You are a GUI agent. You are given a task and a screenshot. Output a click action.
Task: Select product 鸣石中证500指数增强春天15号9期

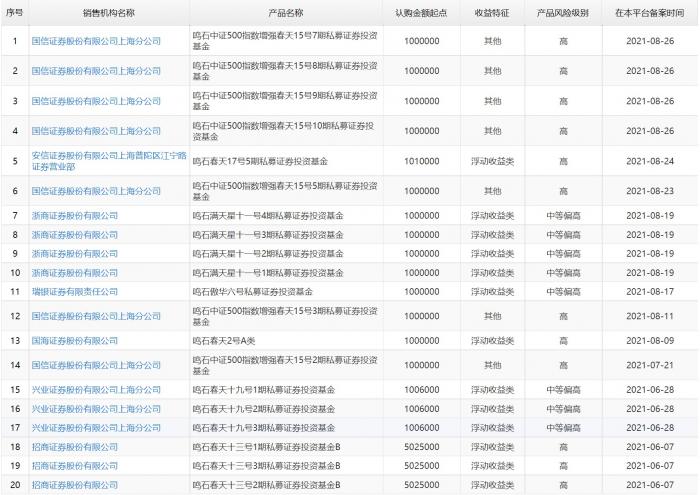285,101
